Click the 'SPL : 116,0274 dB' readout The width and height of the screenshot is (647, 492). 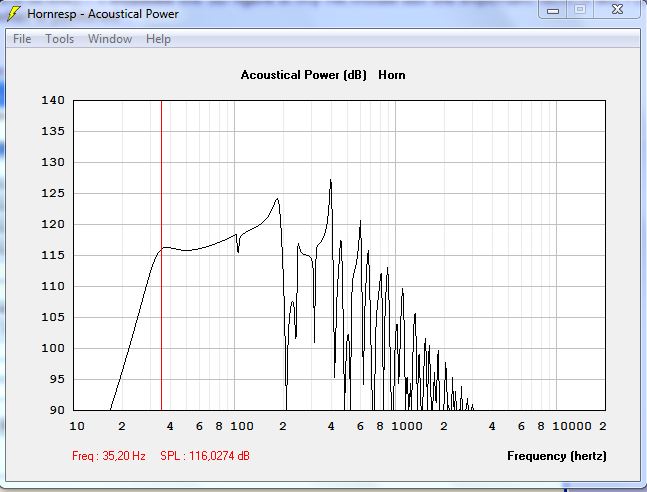[x=205, y=456]
